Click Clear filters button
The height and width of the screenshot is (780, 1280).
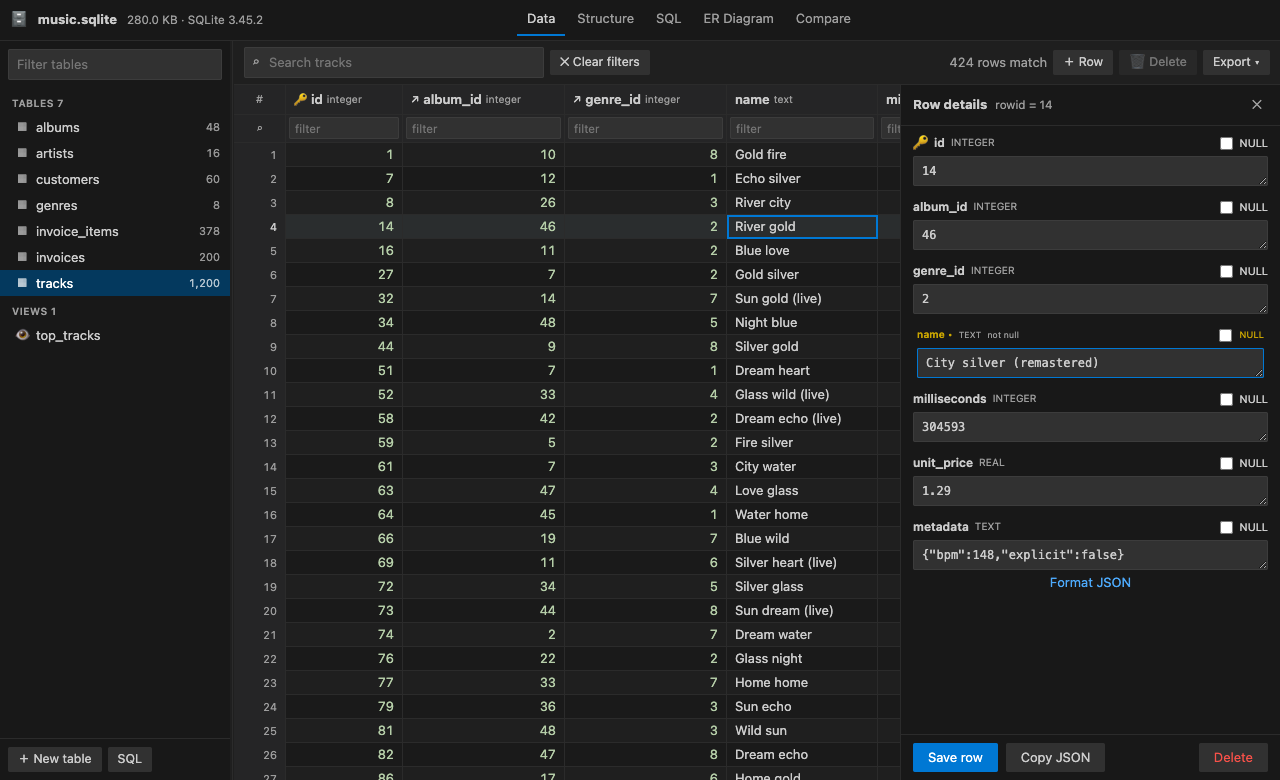[599, 62]
